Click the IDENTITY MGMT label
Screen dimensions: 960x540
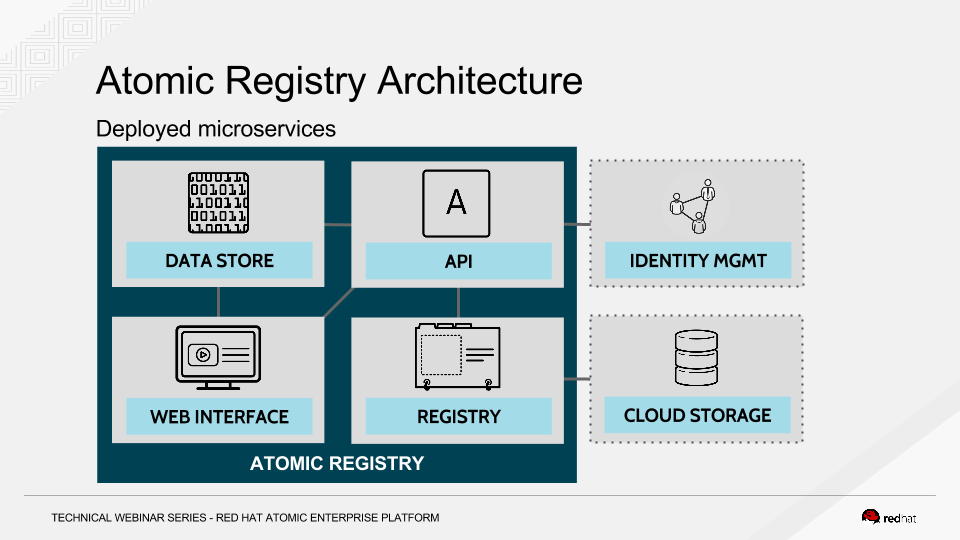tap(698, 261)
